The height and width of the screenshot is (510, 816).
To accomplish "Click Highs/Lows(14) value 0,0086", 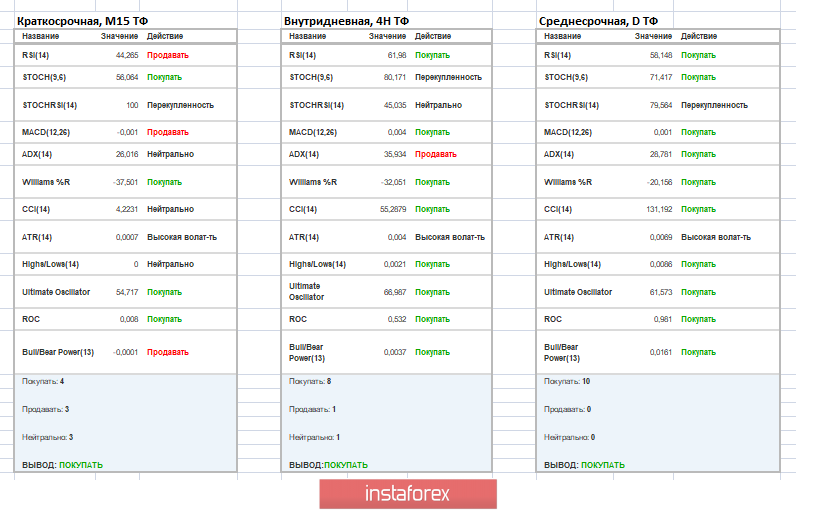I will tap(661, 264).
